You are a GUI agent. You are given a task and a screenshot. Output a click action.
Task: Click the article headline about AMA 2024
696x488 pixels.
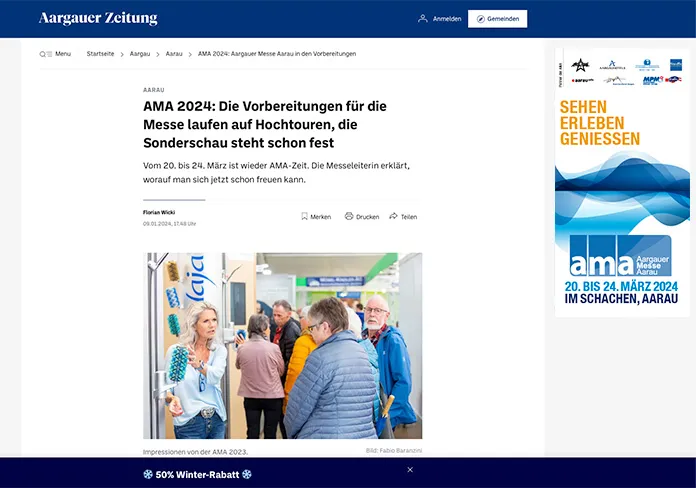[265, 124]
